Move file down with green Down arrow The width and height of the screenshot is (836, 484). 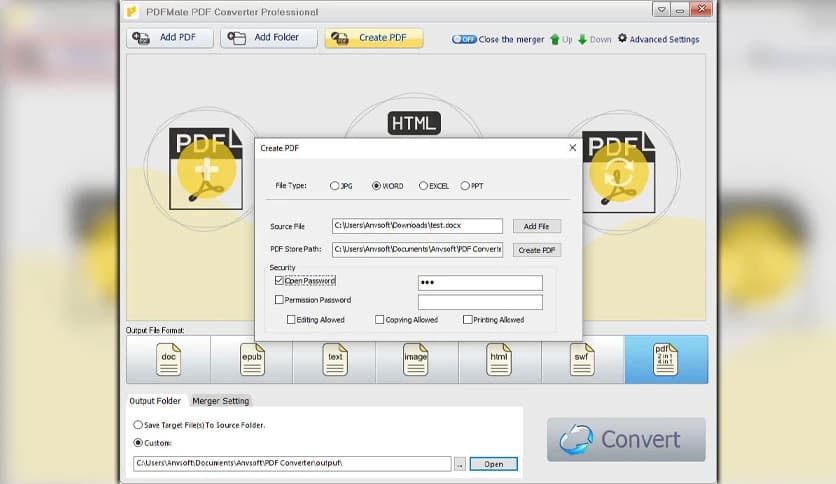[594, 39]
